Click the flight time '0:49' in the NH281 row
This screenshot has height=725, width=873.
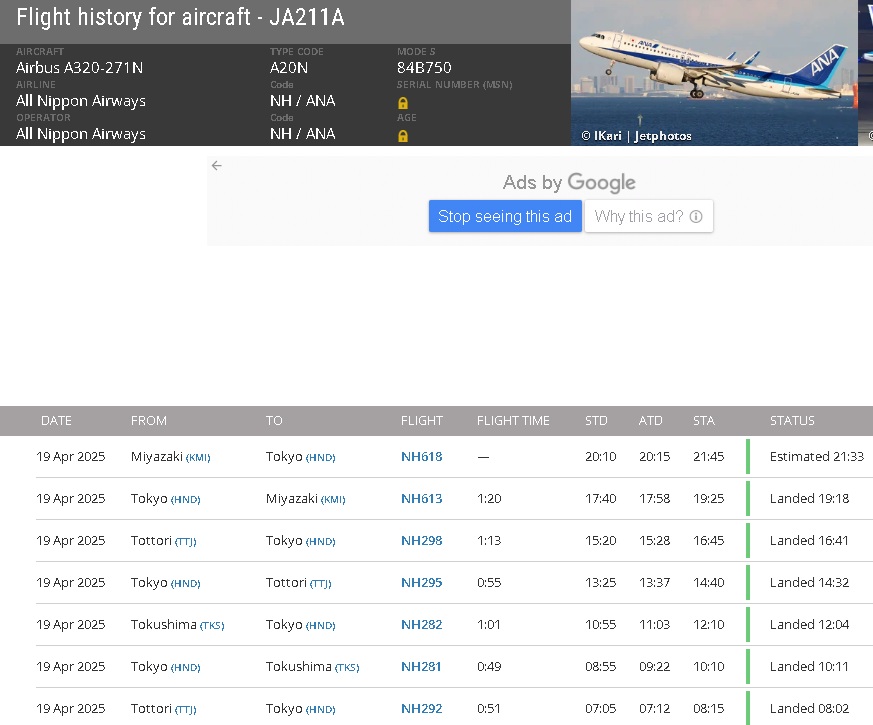(x=489, y=667)
